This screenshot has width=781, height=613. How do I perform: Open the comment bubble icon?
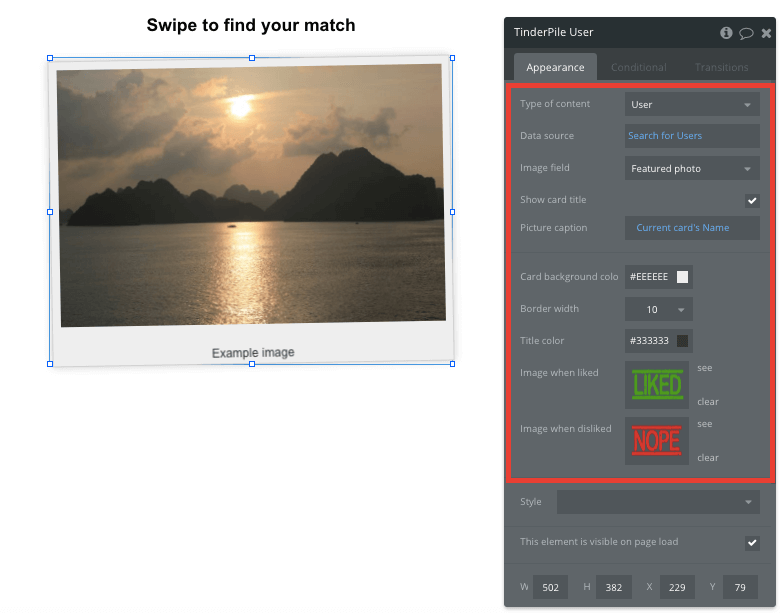click(746, 33)
